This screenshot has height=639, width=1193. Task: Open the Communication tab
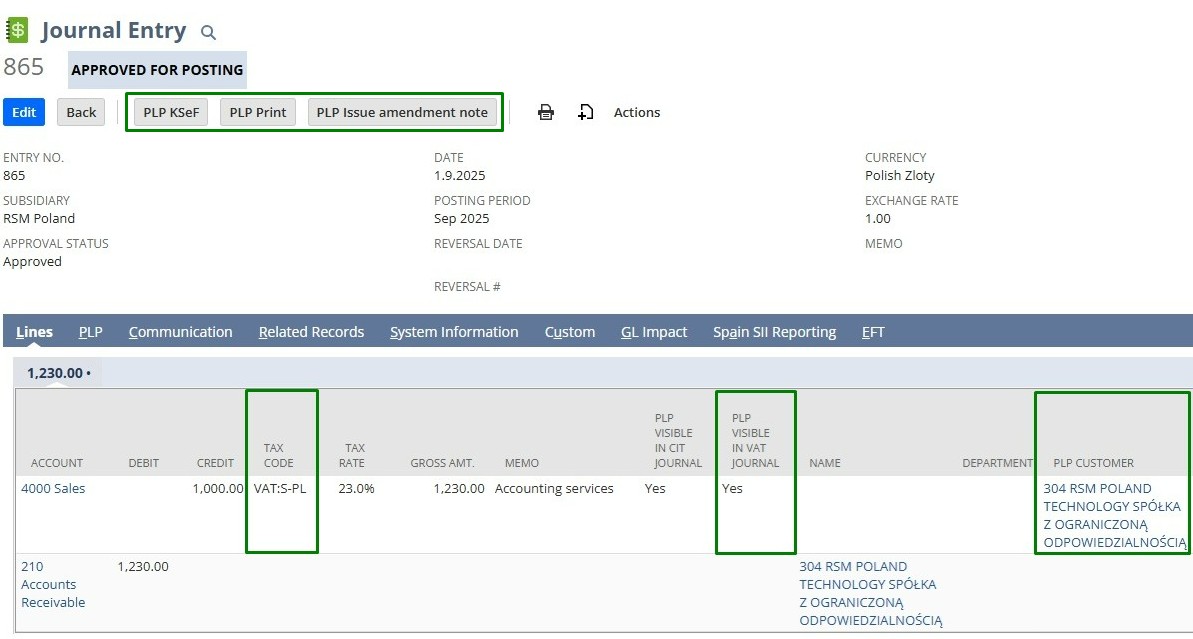pyautogui.click(x=180, y=332)
